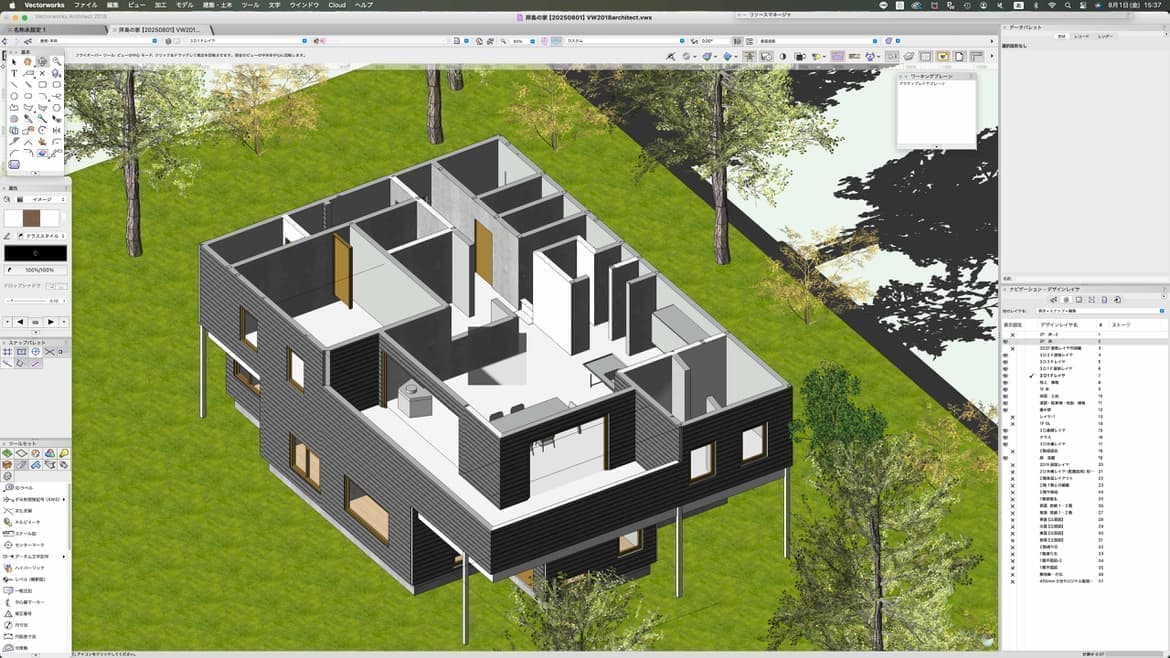
Task: Click the 100%/100% opacity button
Action: (x=36, y=270)
